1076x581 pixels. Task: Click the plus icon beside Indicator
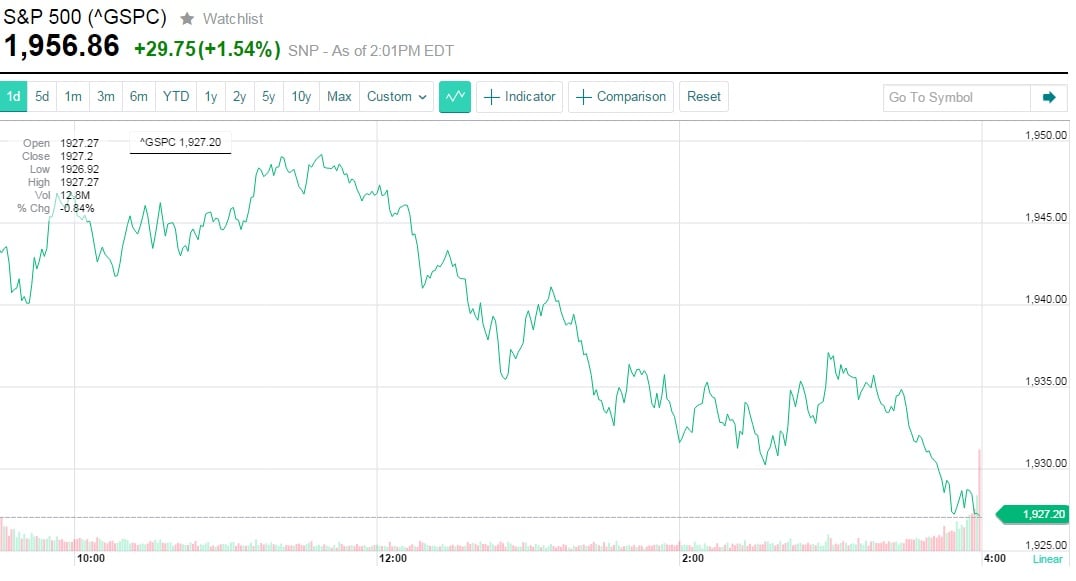pyautogui.click(x=492, y=97)
